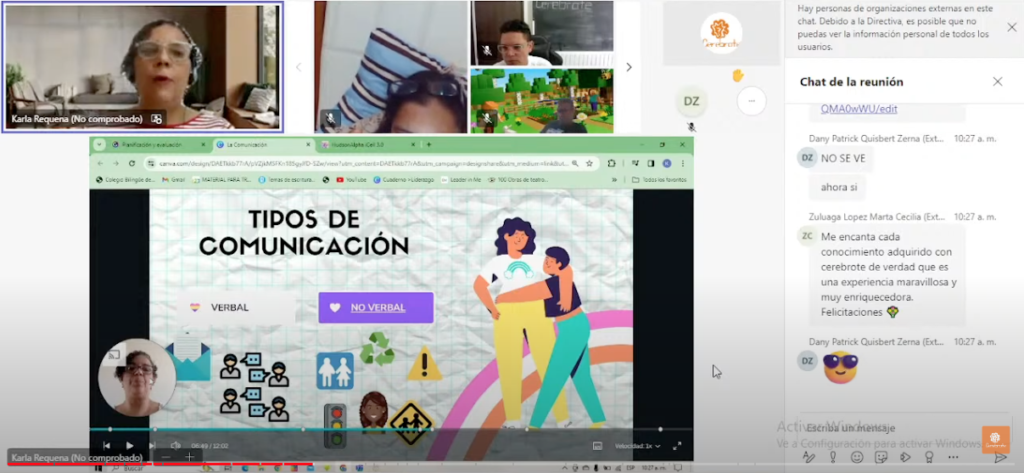Select the Minecraft background participant tile

point(542,101)
